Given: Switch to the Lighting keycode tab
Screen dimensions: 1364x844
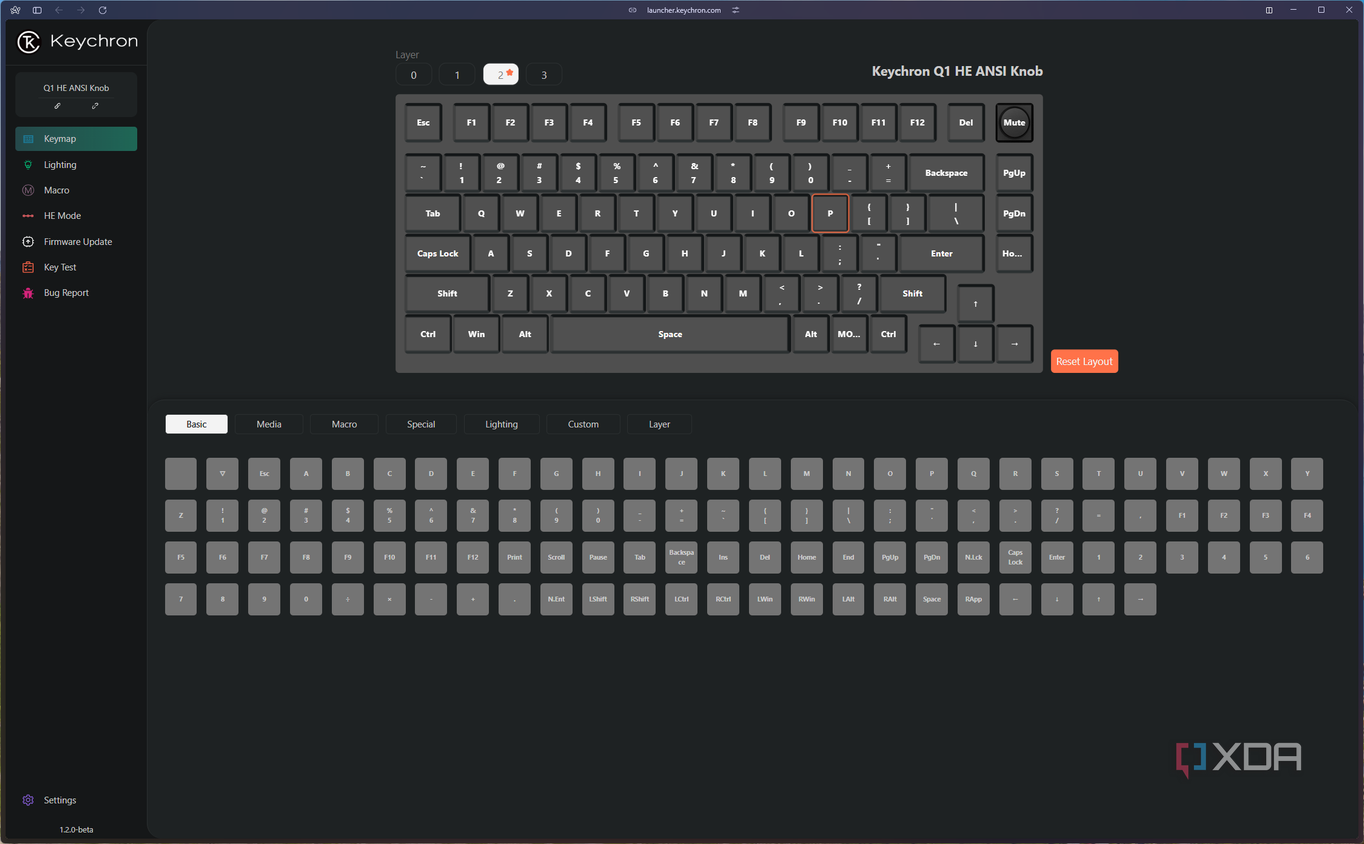Looking at the screenshot, I should coord(502,424).
